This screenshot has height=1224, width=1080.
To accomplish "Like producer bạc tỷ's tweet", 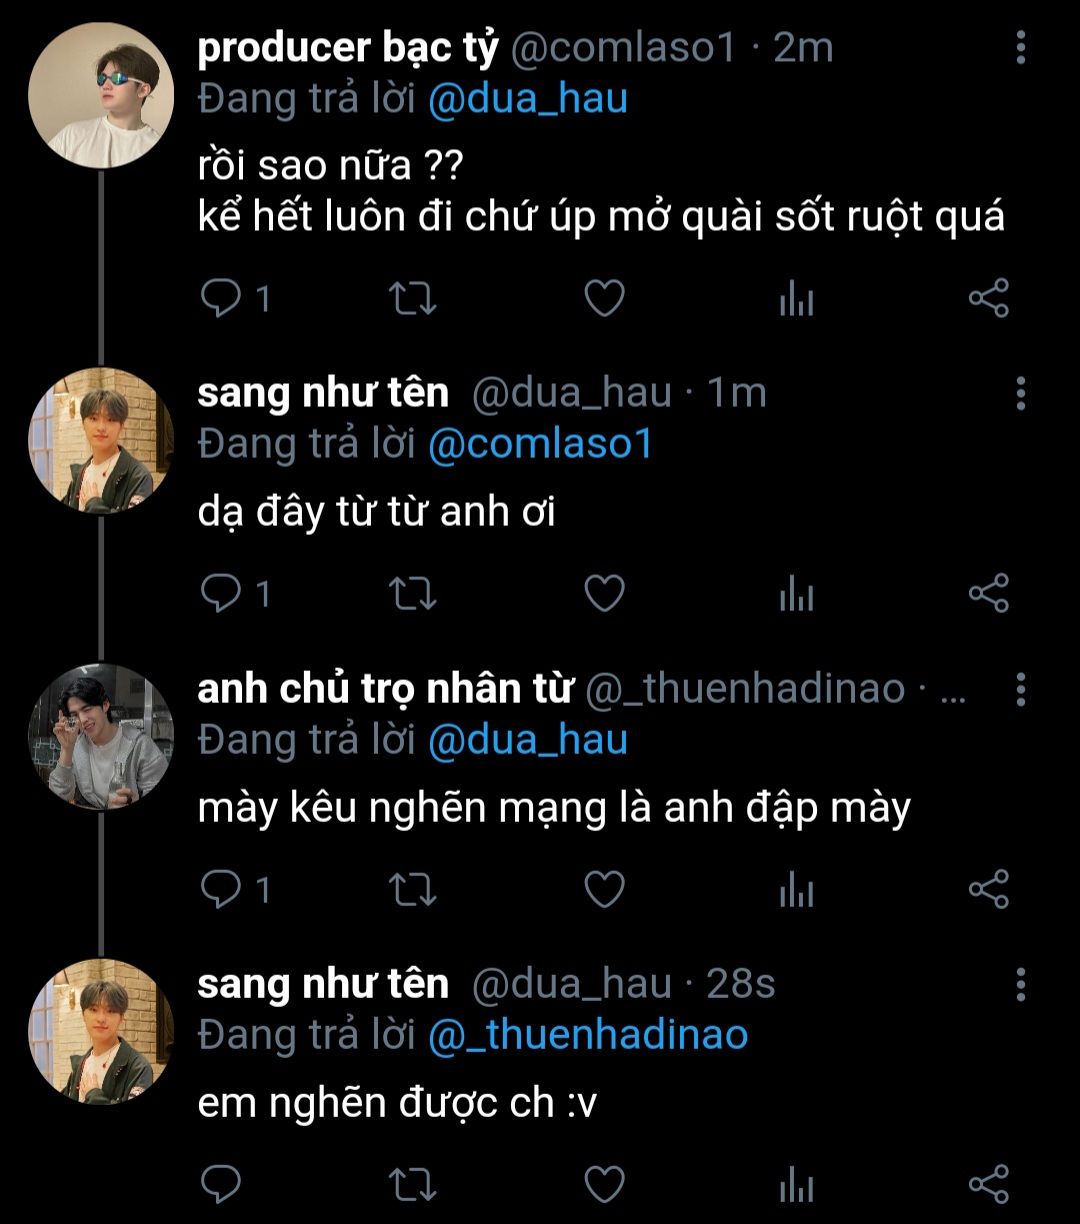I will [x=604, y=298].
